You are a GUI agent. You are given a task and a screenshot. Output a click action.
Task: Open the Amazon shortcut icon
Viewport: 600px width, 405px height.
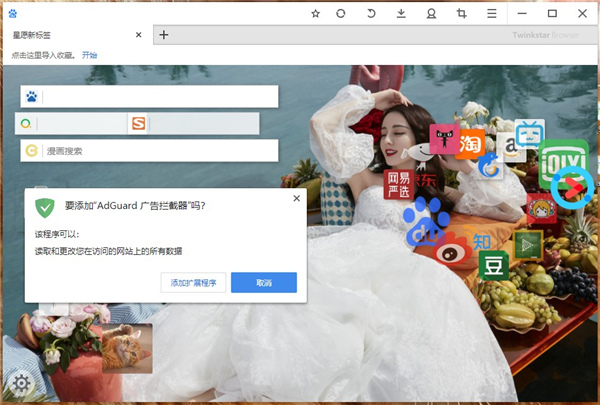(x=513, y=148)
